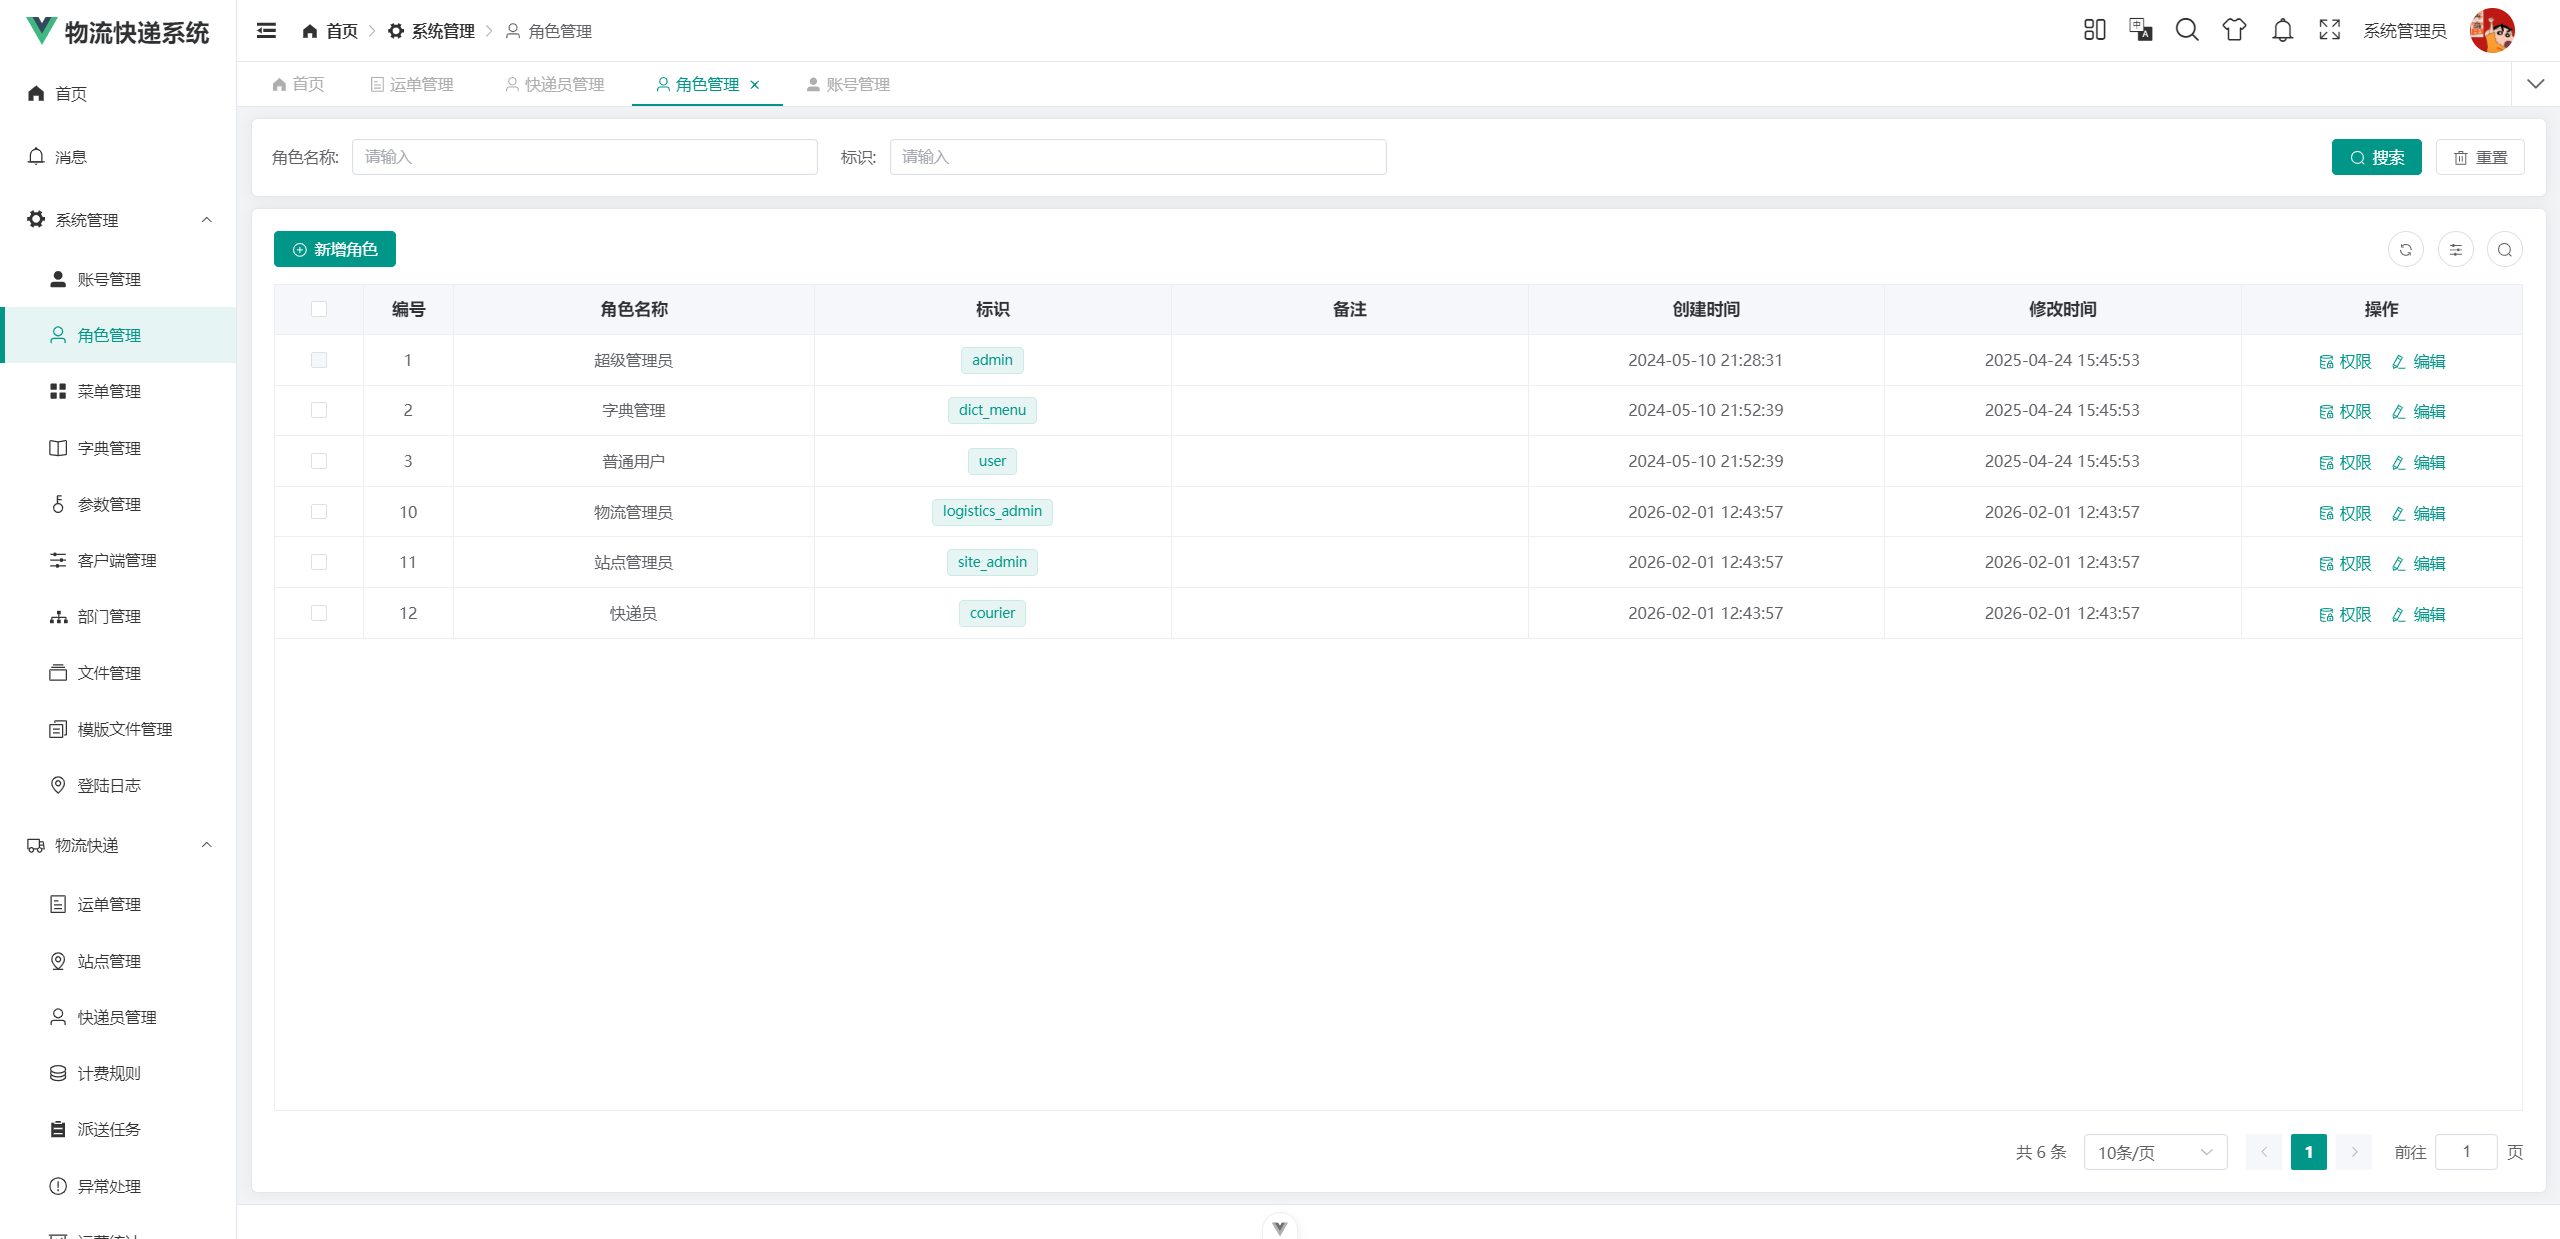Image resolution: width=2560 pixels, height=1239 pixels.
Task: Open column settings icon above table
Action: 2455,250
